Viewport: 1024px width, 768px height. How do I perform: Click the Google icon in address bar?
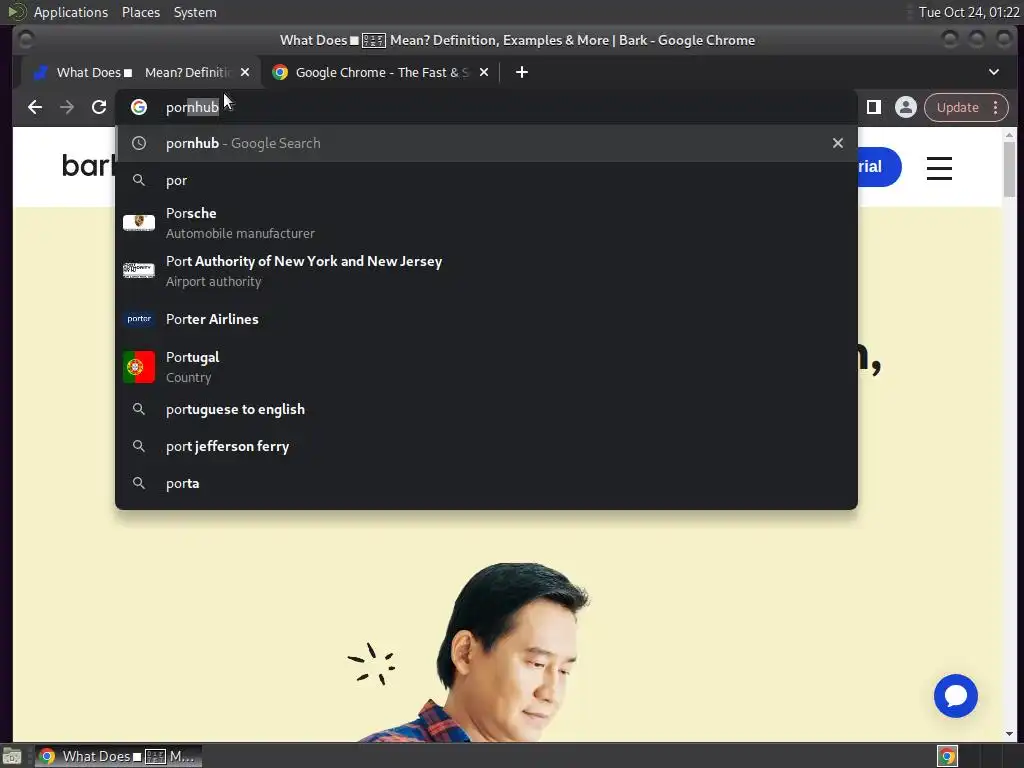139,107
